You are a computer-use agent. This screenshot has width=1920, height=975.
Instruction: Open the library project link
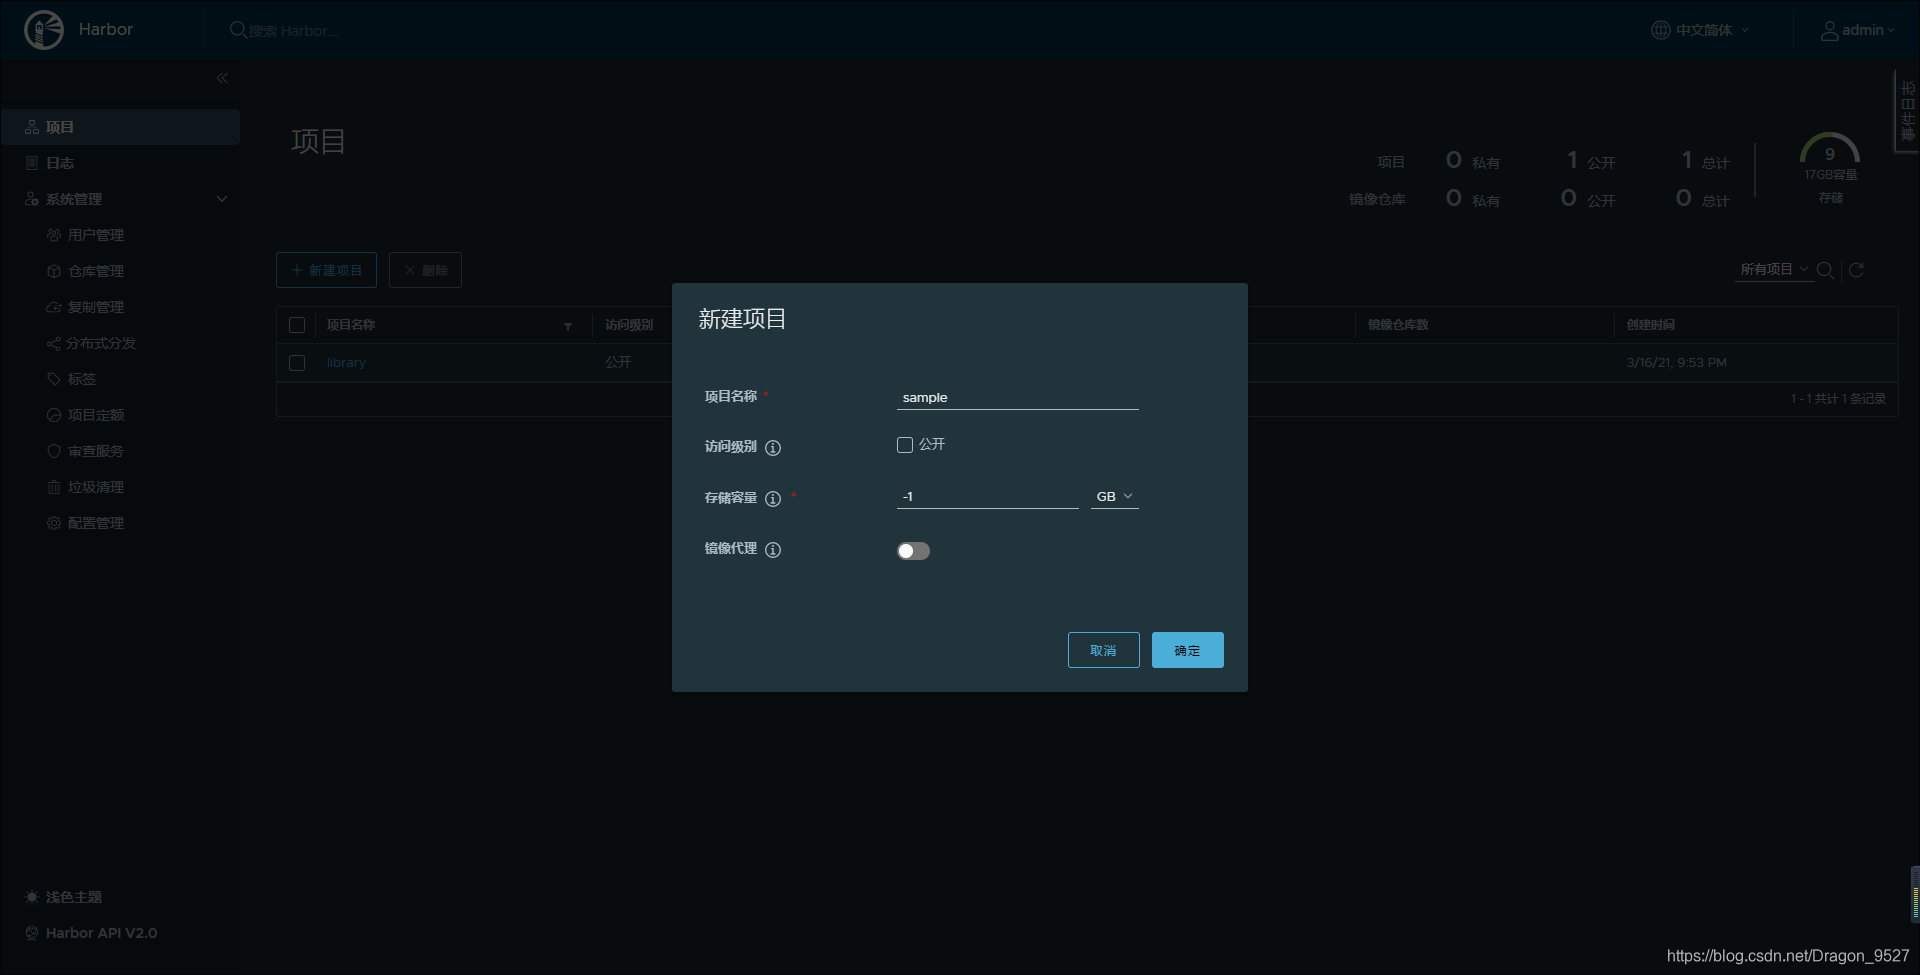point(346,363)
